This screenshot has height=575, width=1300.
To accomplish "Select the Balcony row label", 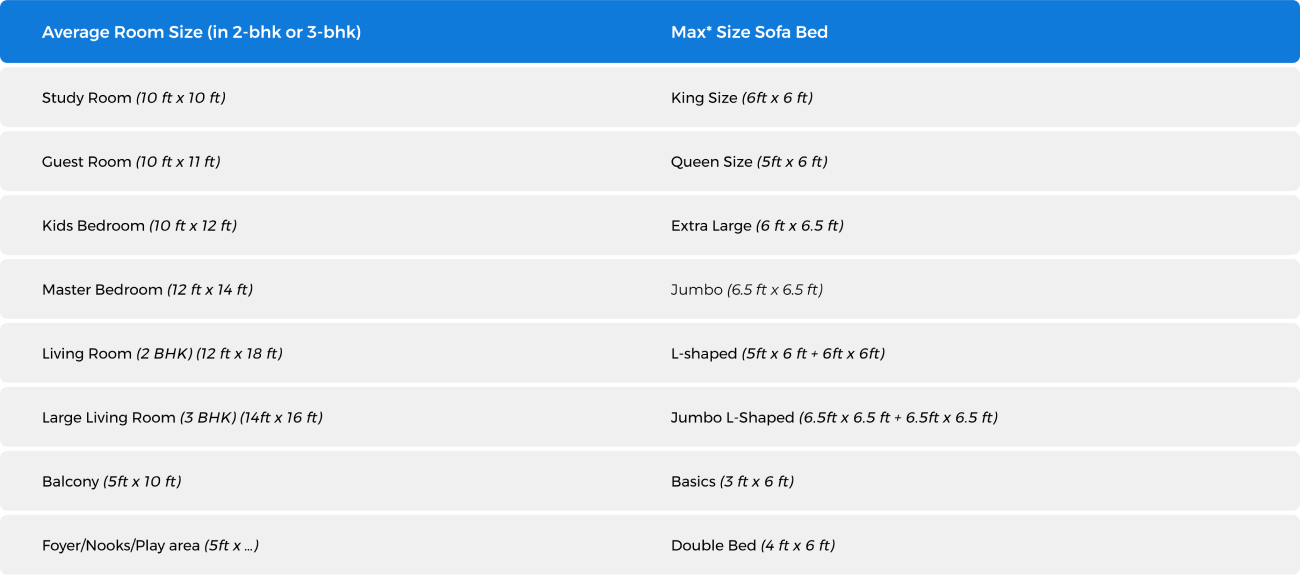I will 70,482.
